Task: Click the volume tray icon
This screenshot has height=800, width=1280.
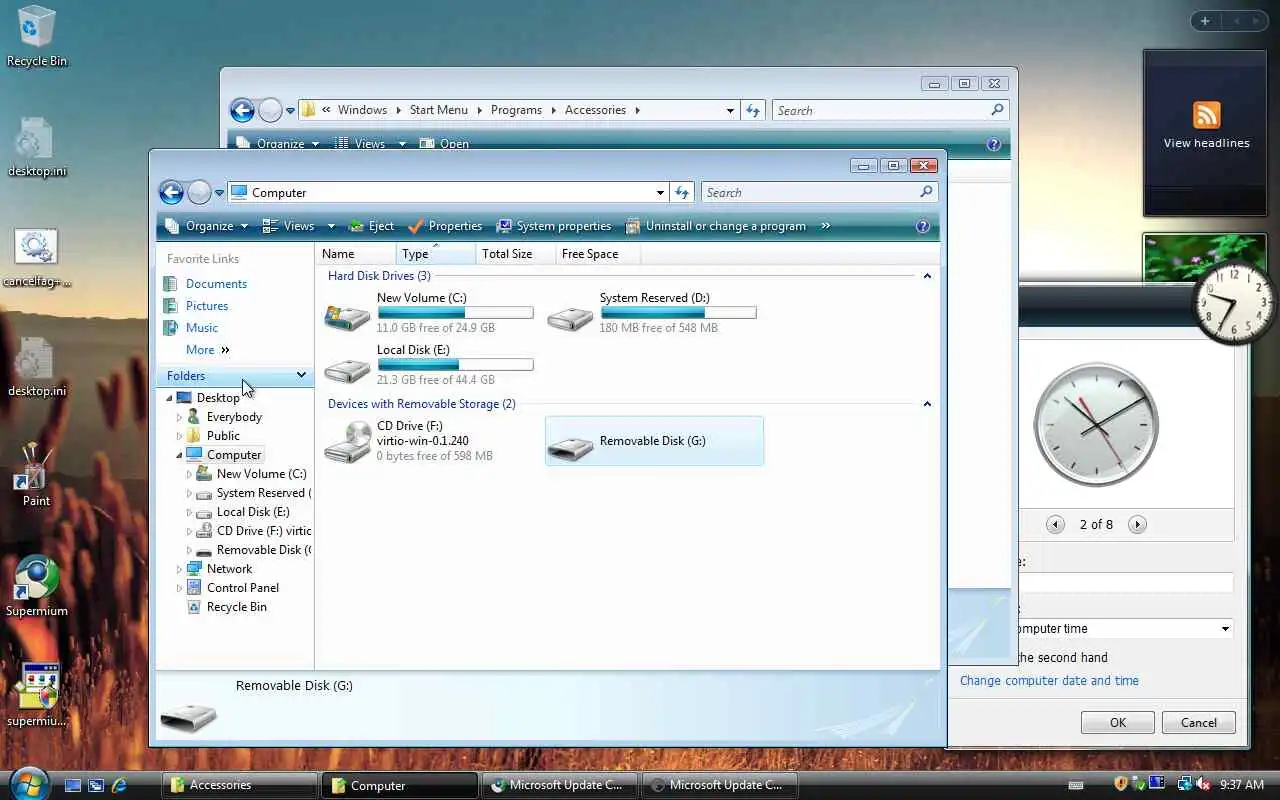Action: pos(1203,784)
